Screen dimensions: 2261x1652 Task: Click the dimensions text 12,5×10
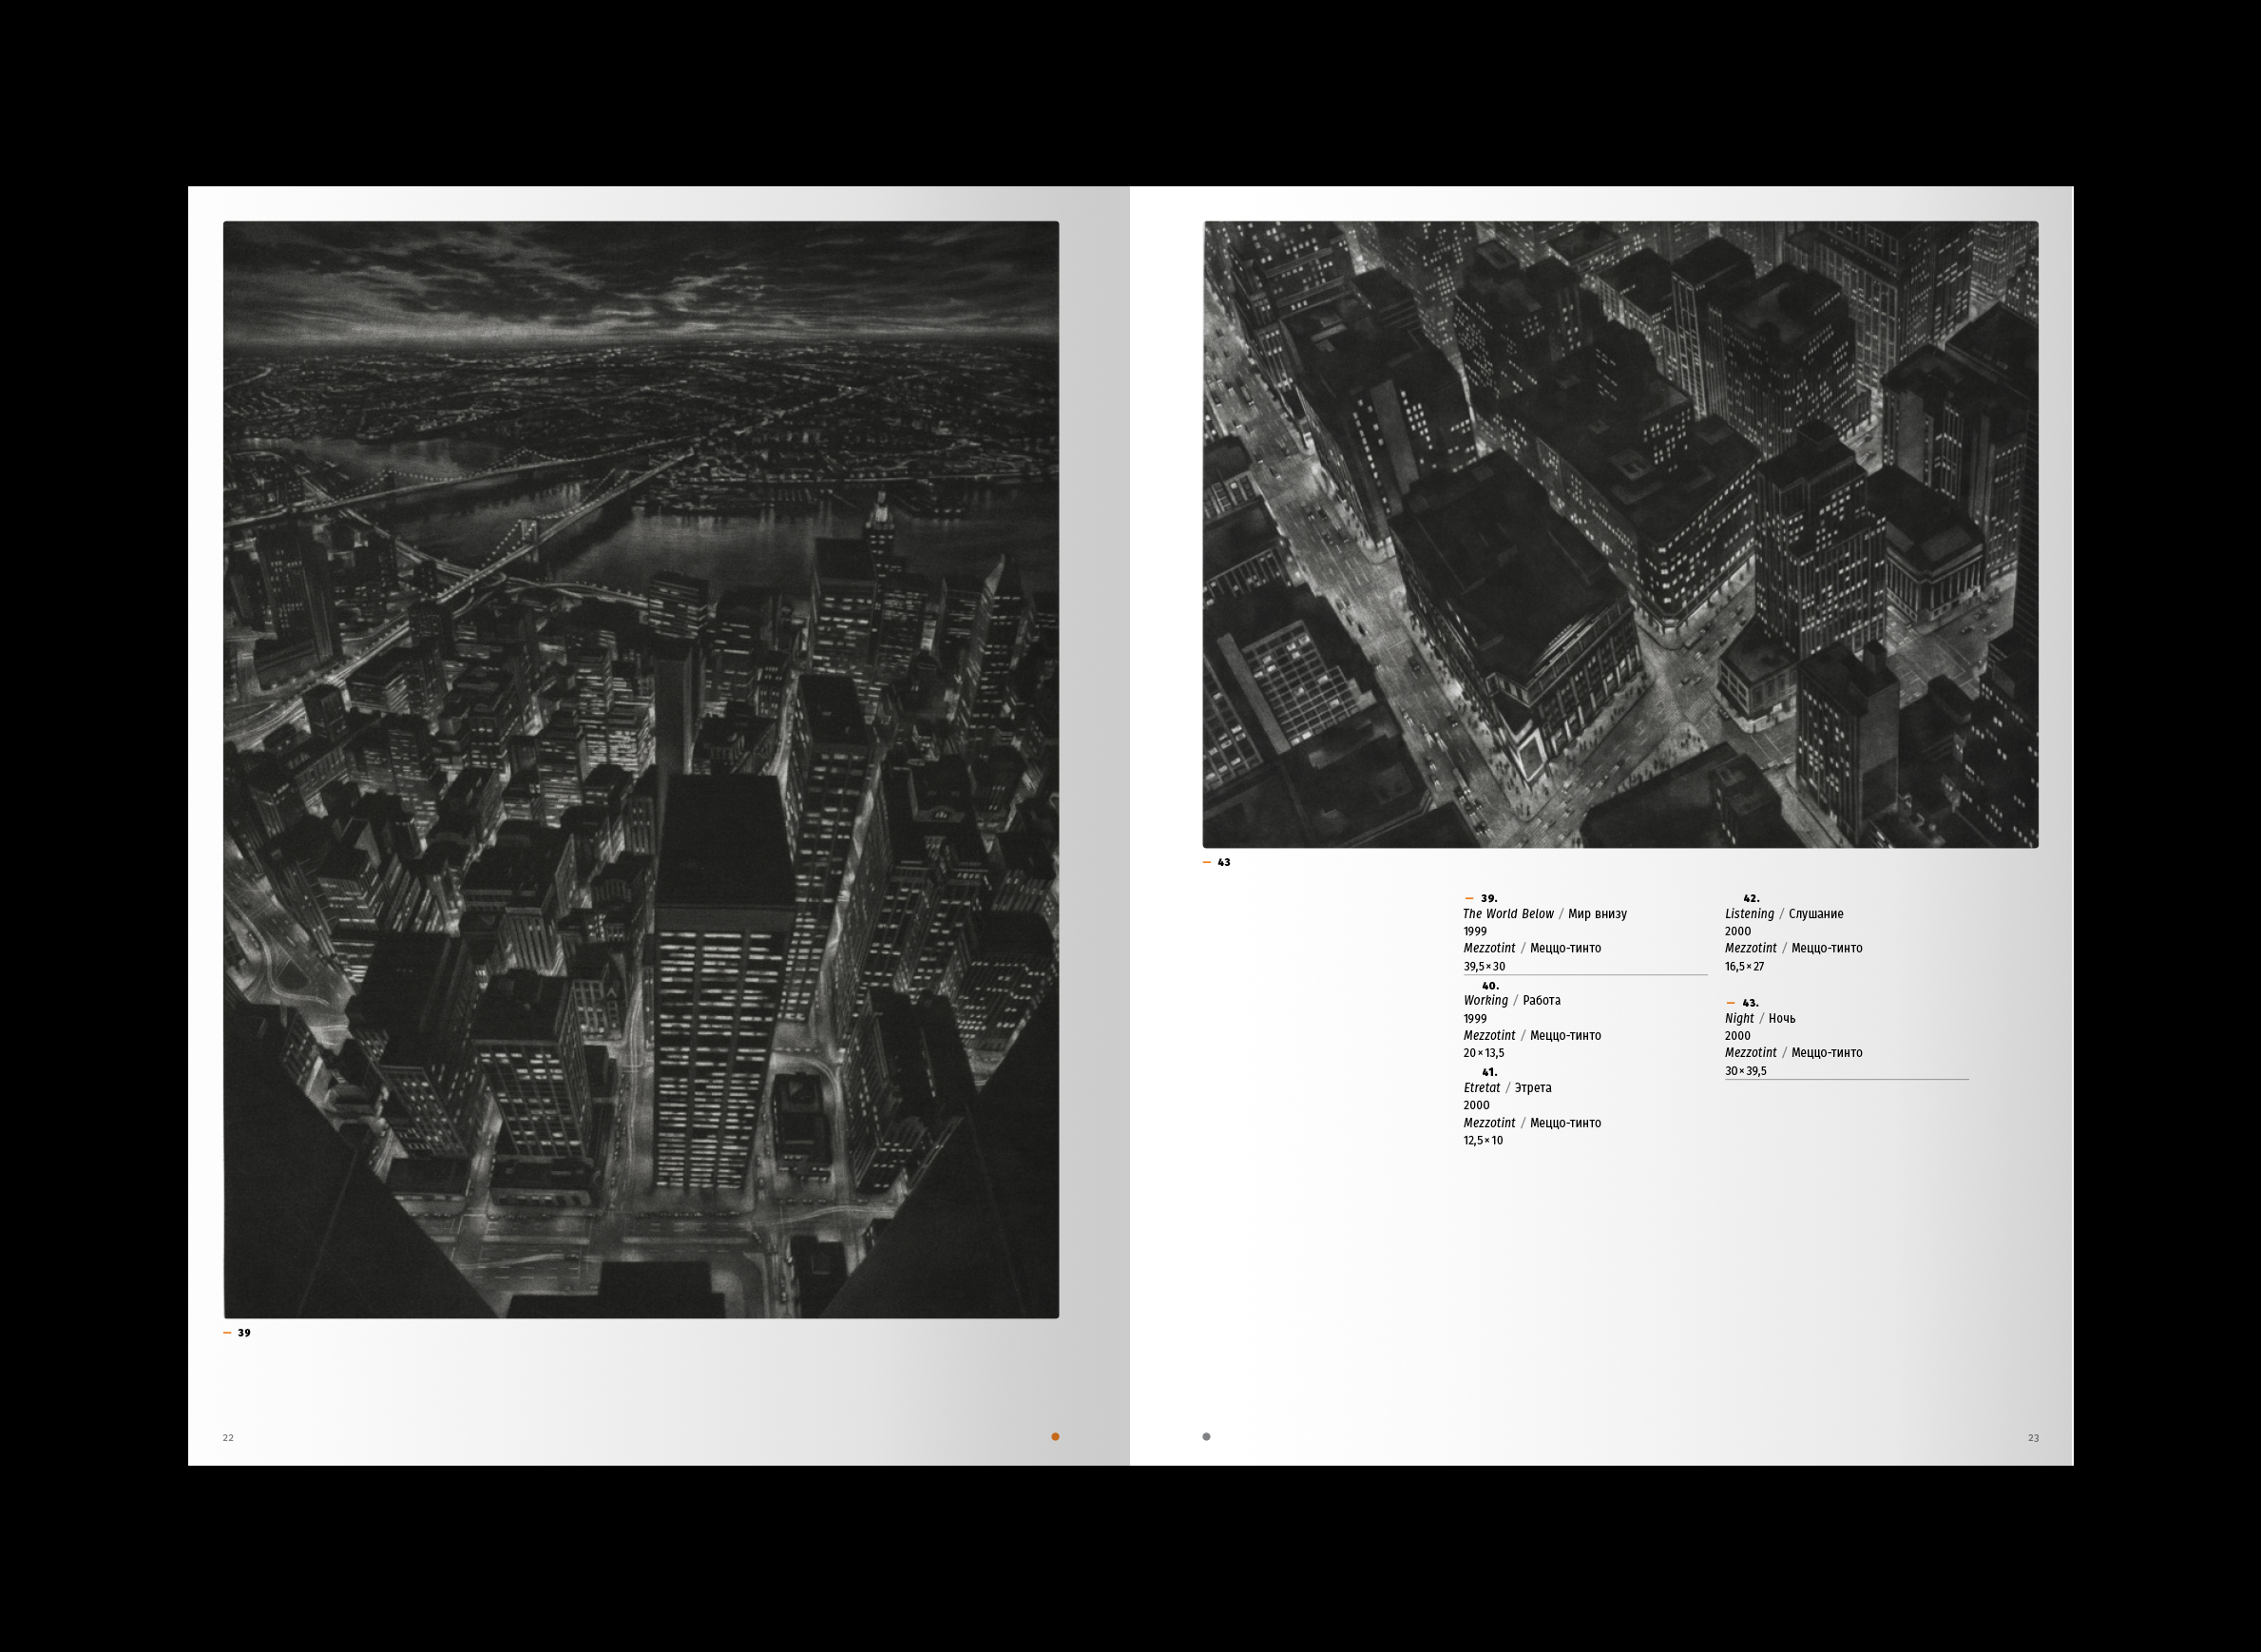click(1482, 1140)
